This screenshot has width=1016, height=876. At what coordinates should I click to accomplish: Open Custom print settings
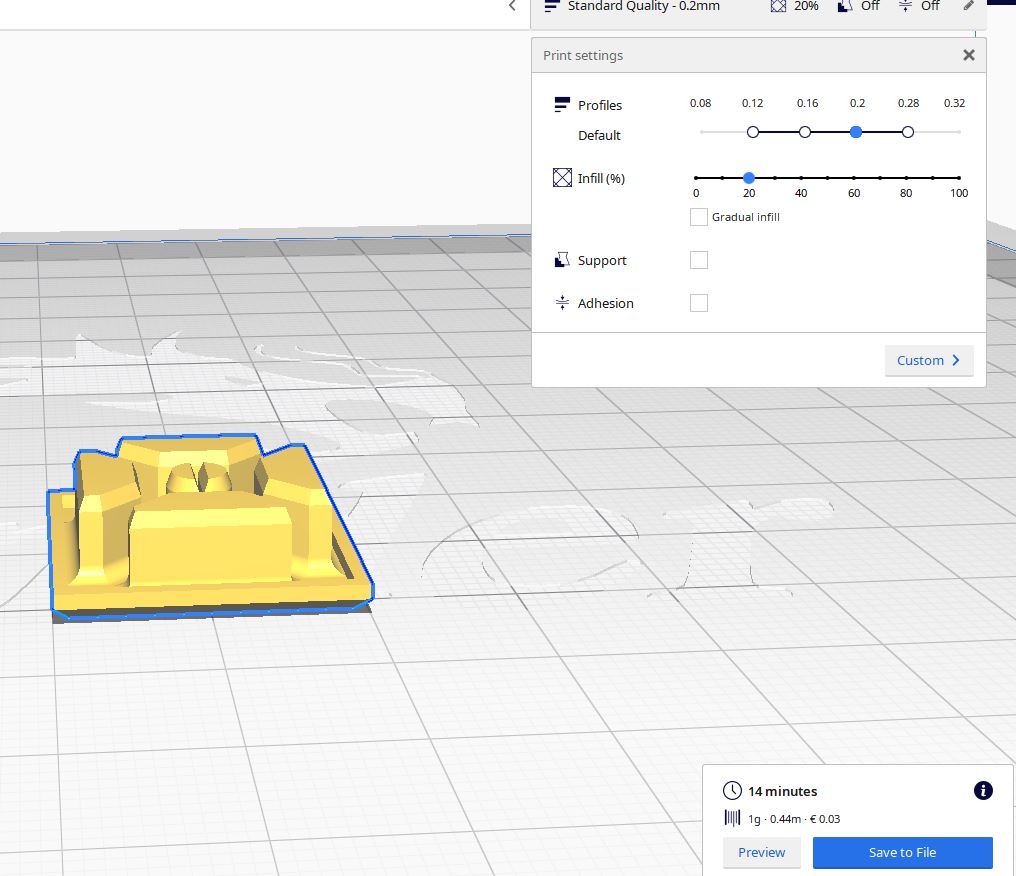click(x=929, y=360)
